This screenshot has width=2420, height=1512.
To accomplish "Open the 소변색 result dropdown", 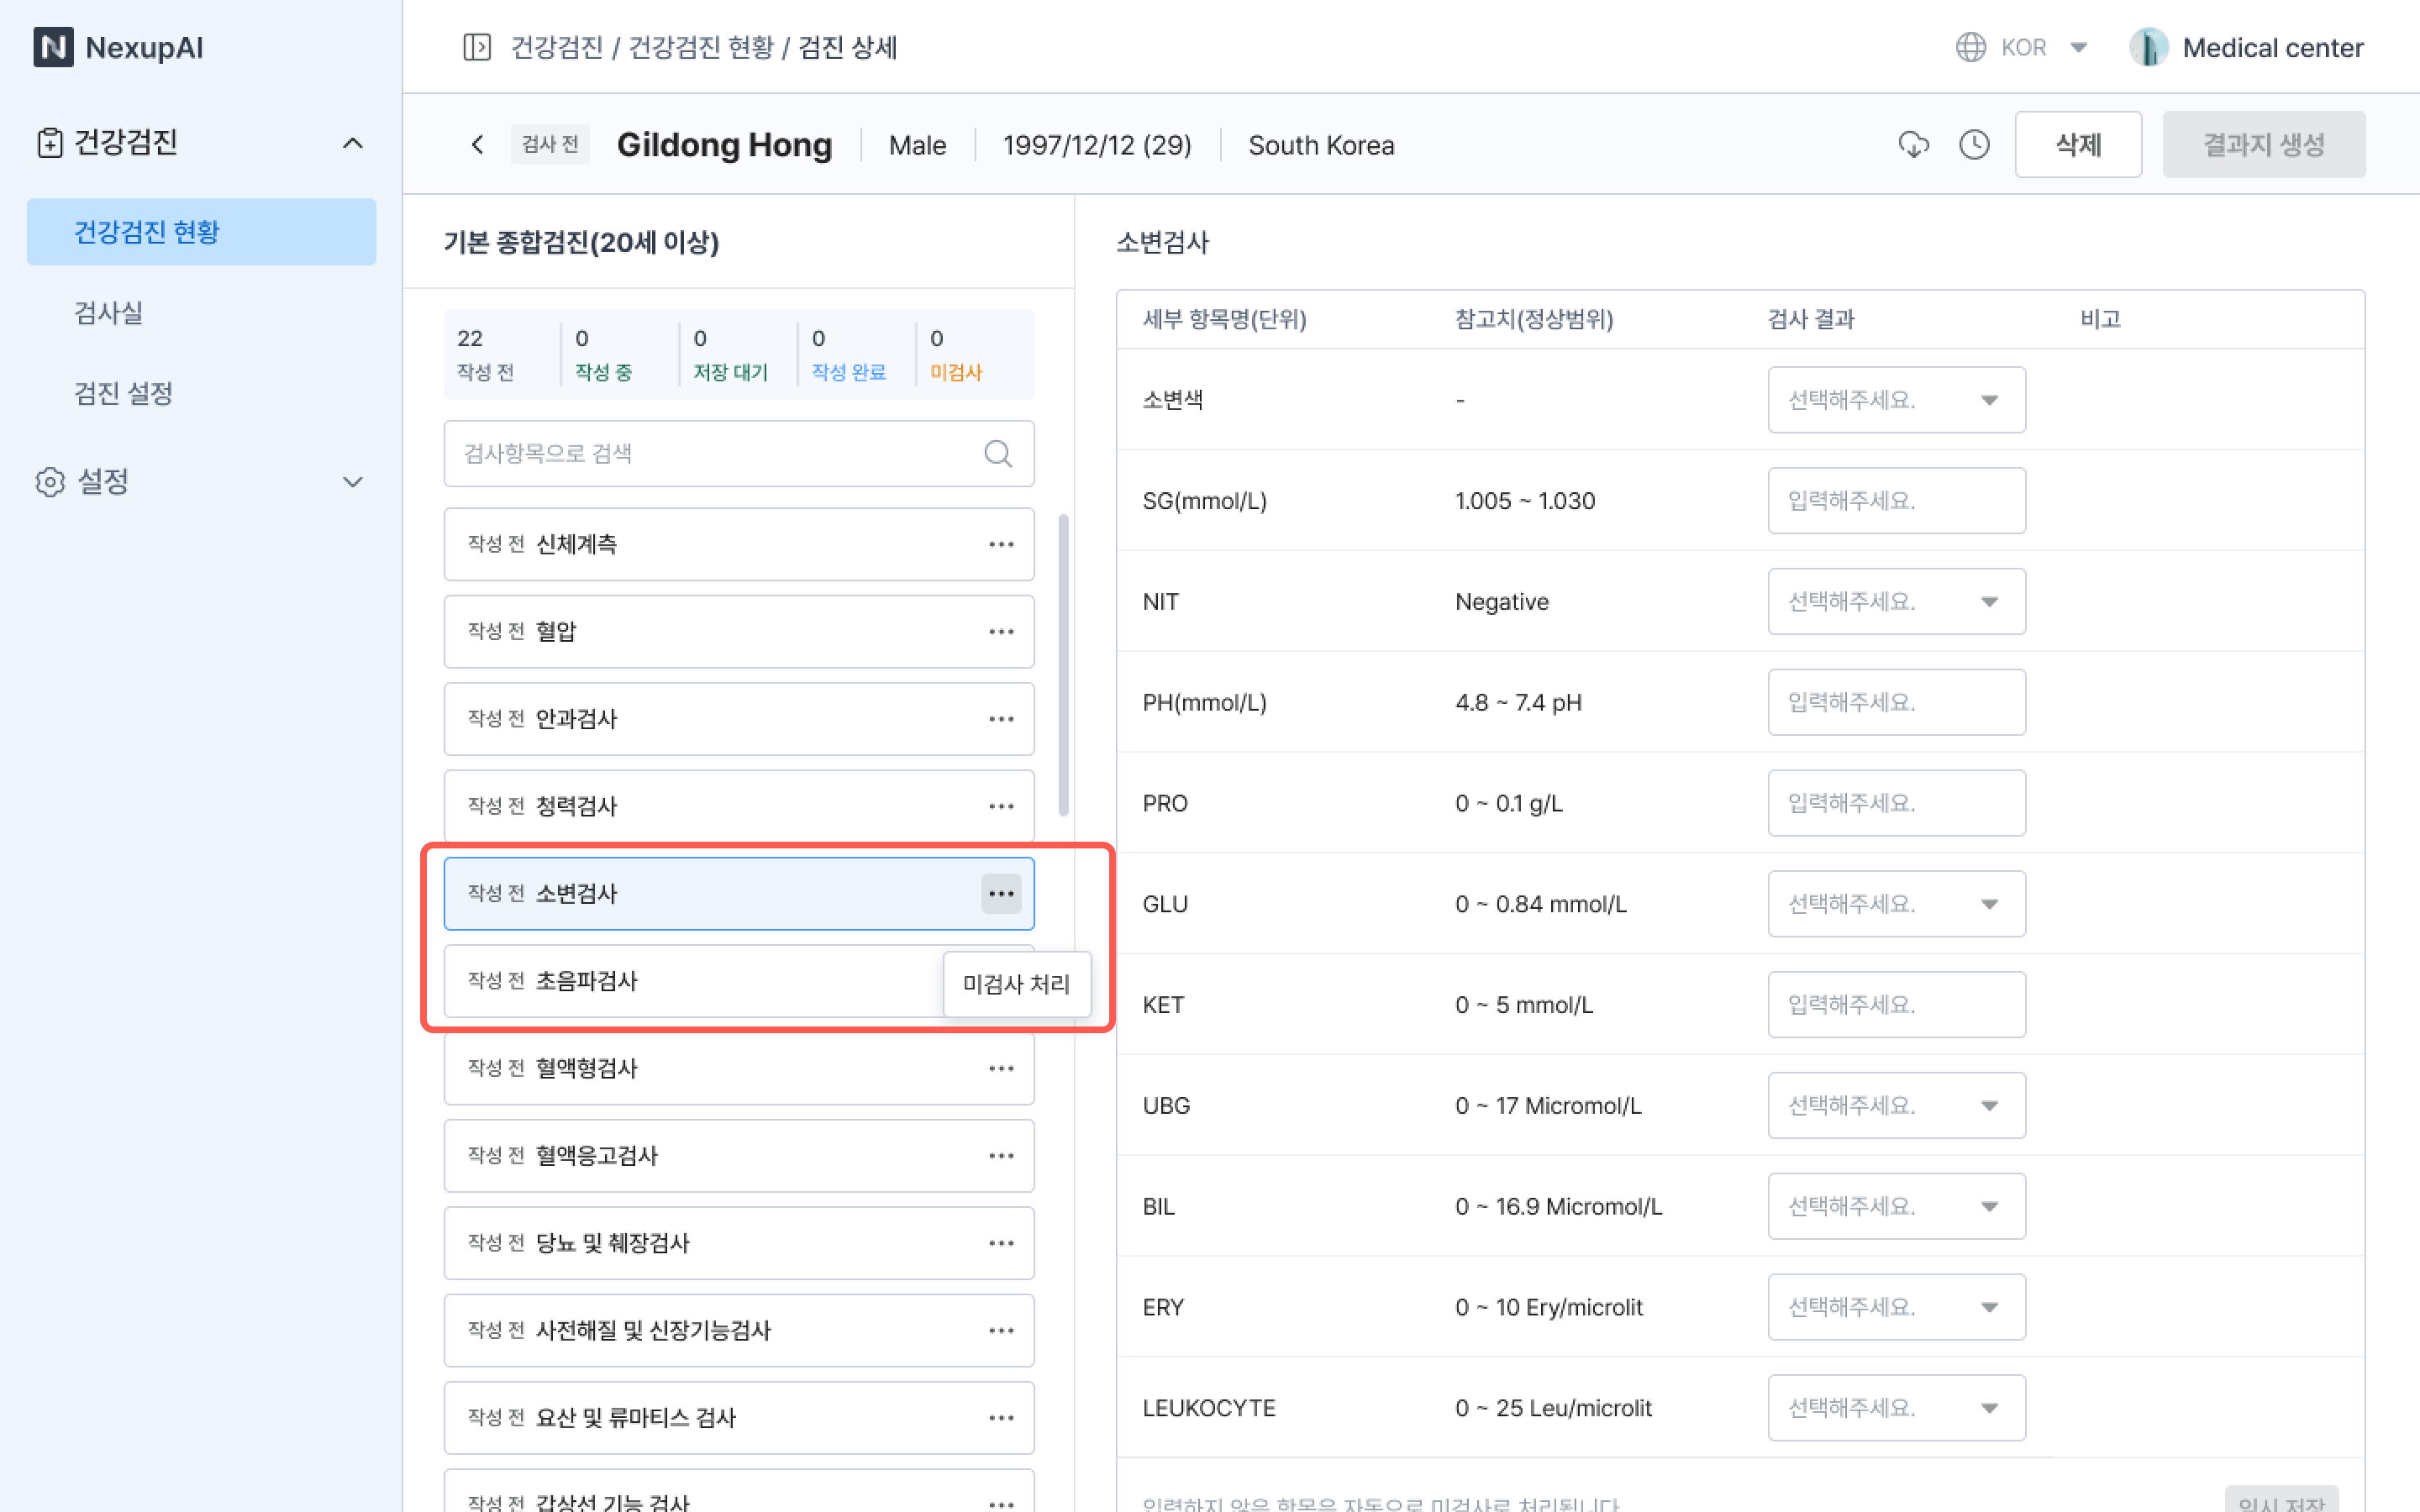I will 1896,400.
